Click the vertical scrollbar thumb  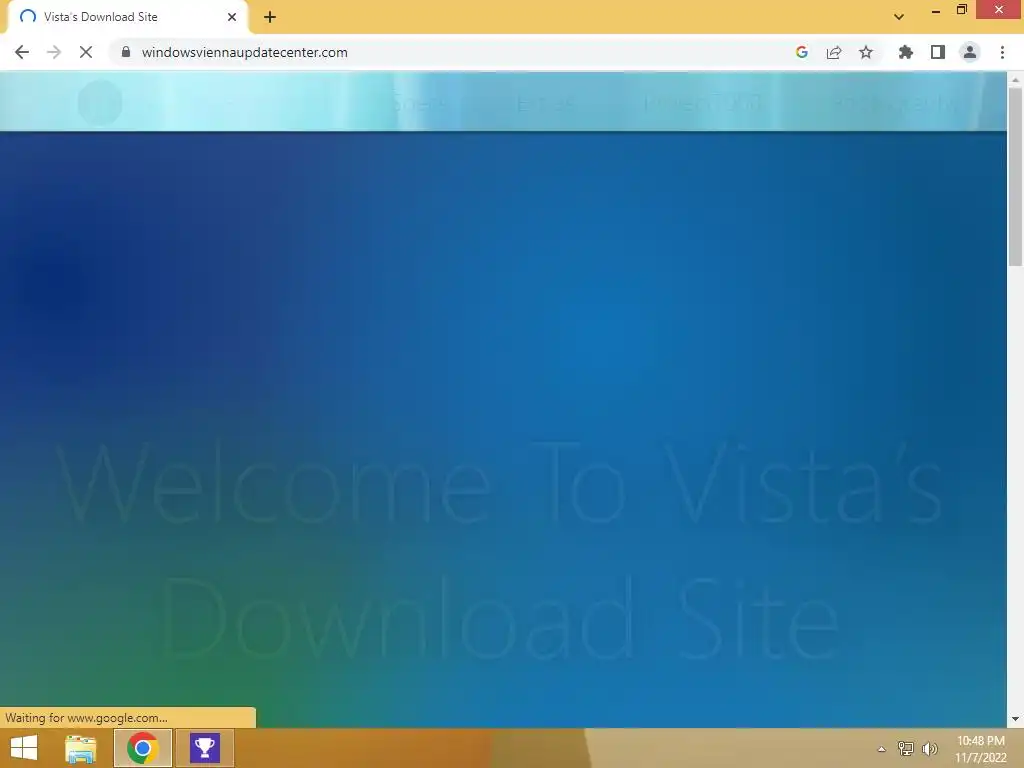click(1015, 176)
